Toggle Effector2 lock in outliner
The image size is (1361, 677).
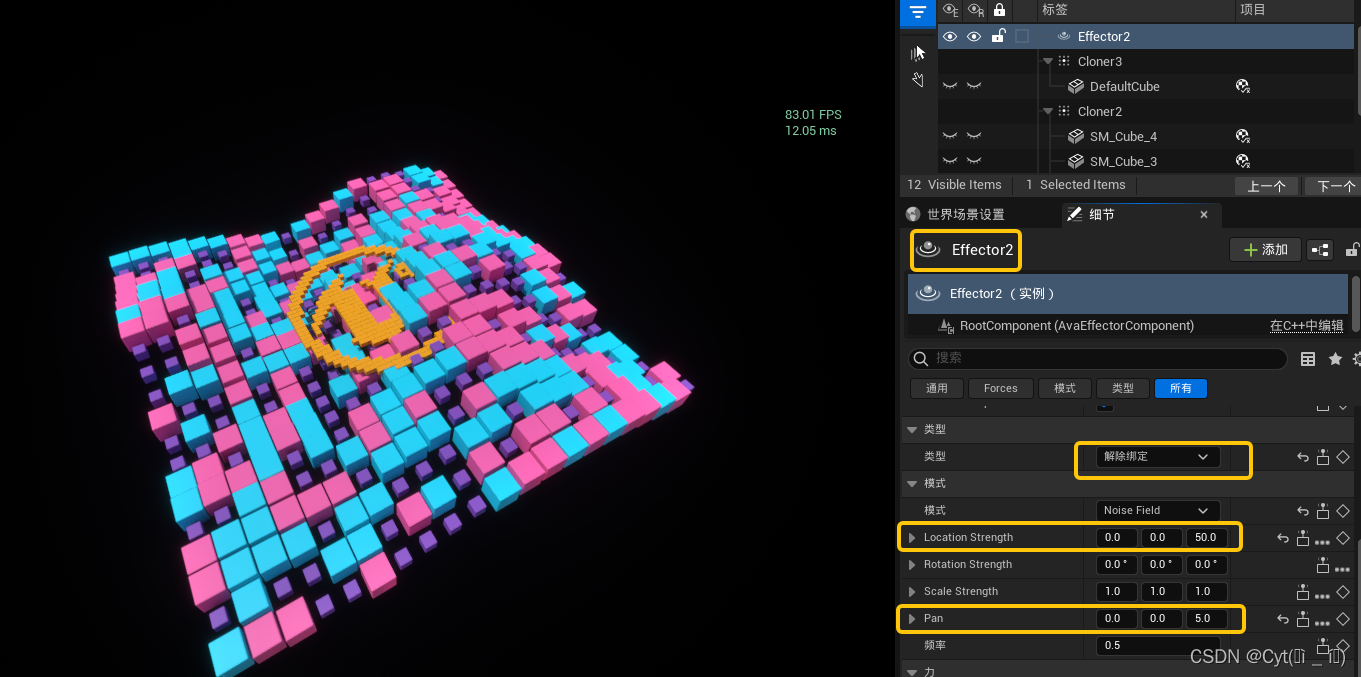[998, 37]
